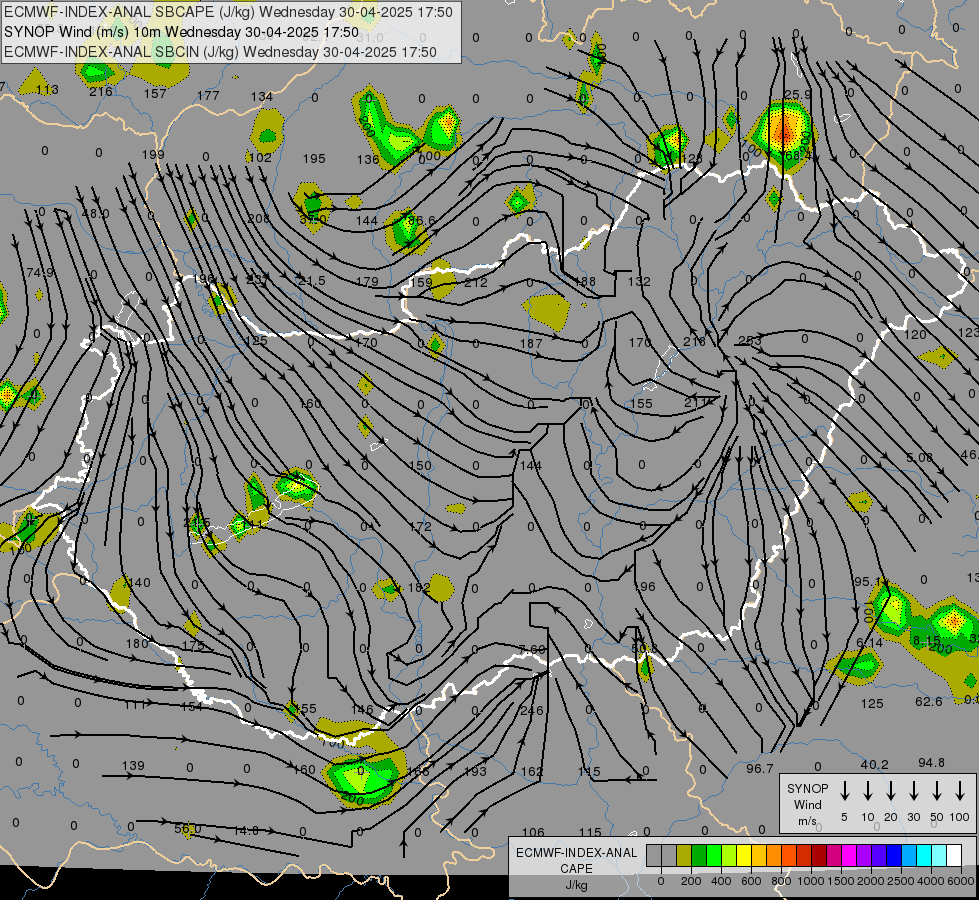The height and width of the screenshot is (900, 979).
Task: Click the '62.6' value on the map
Action: pos(928,701)
